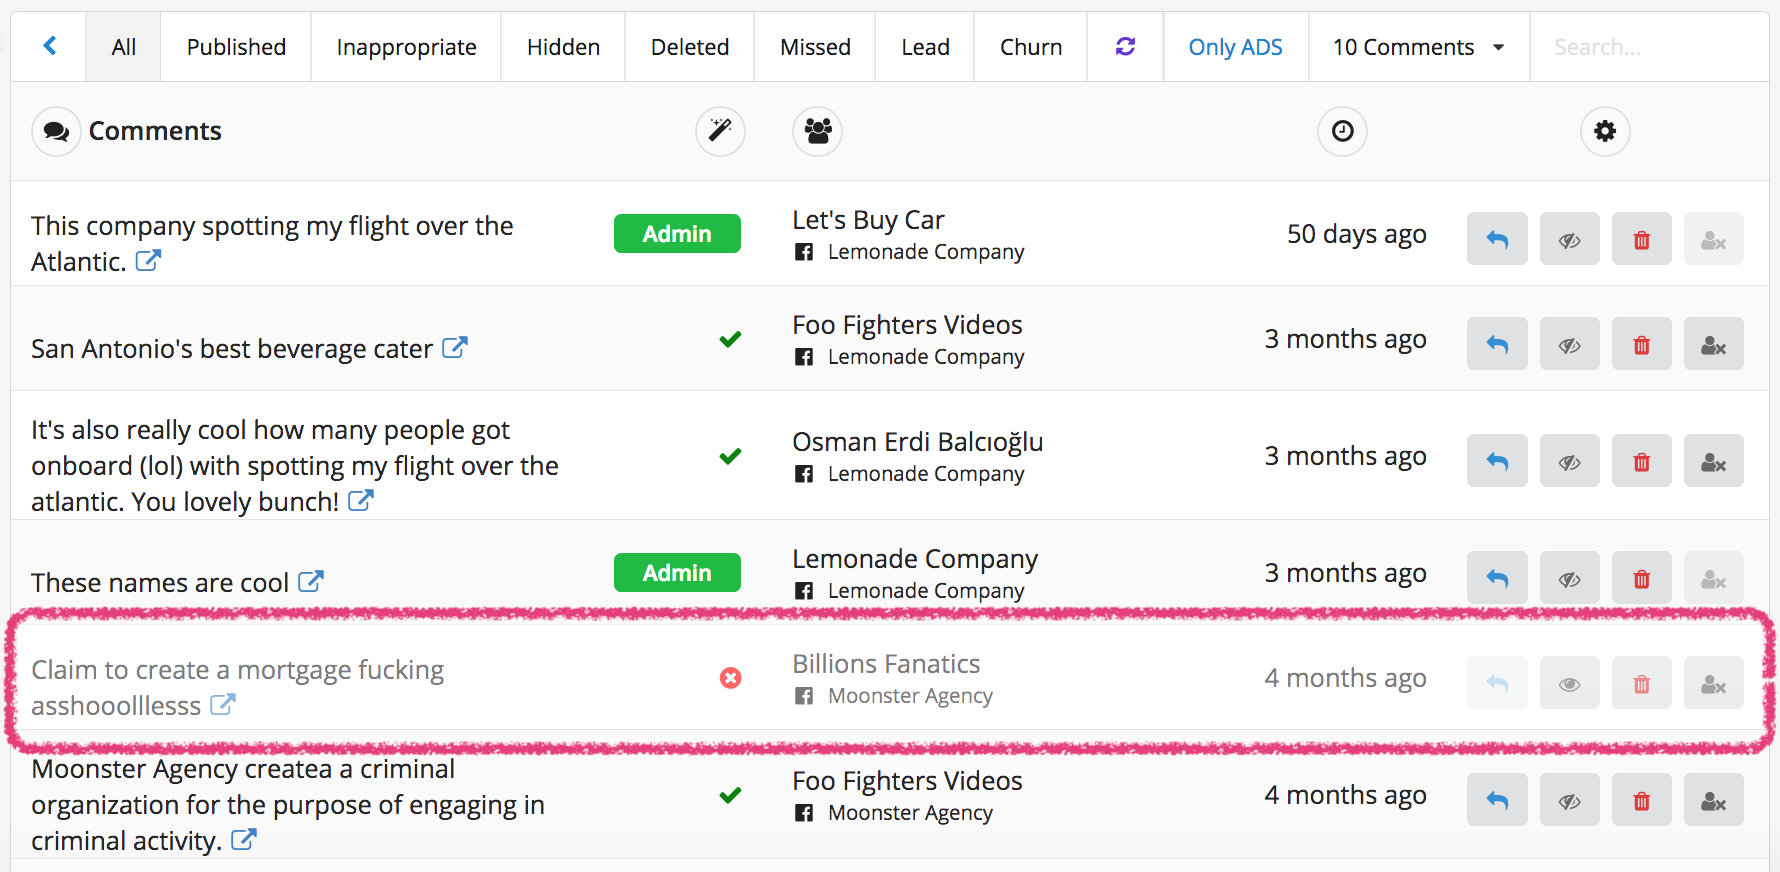Click the clock time column icon
The width and height of the screenshot is (1780, 872).
pos(1342,131)
